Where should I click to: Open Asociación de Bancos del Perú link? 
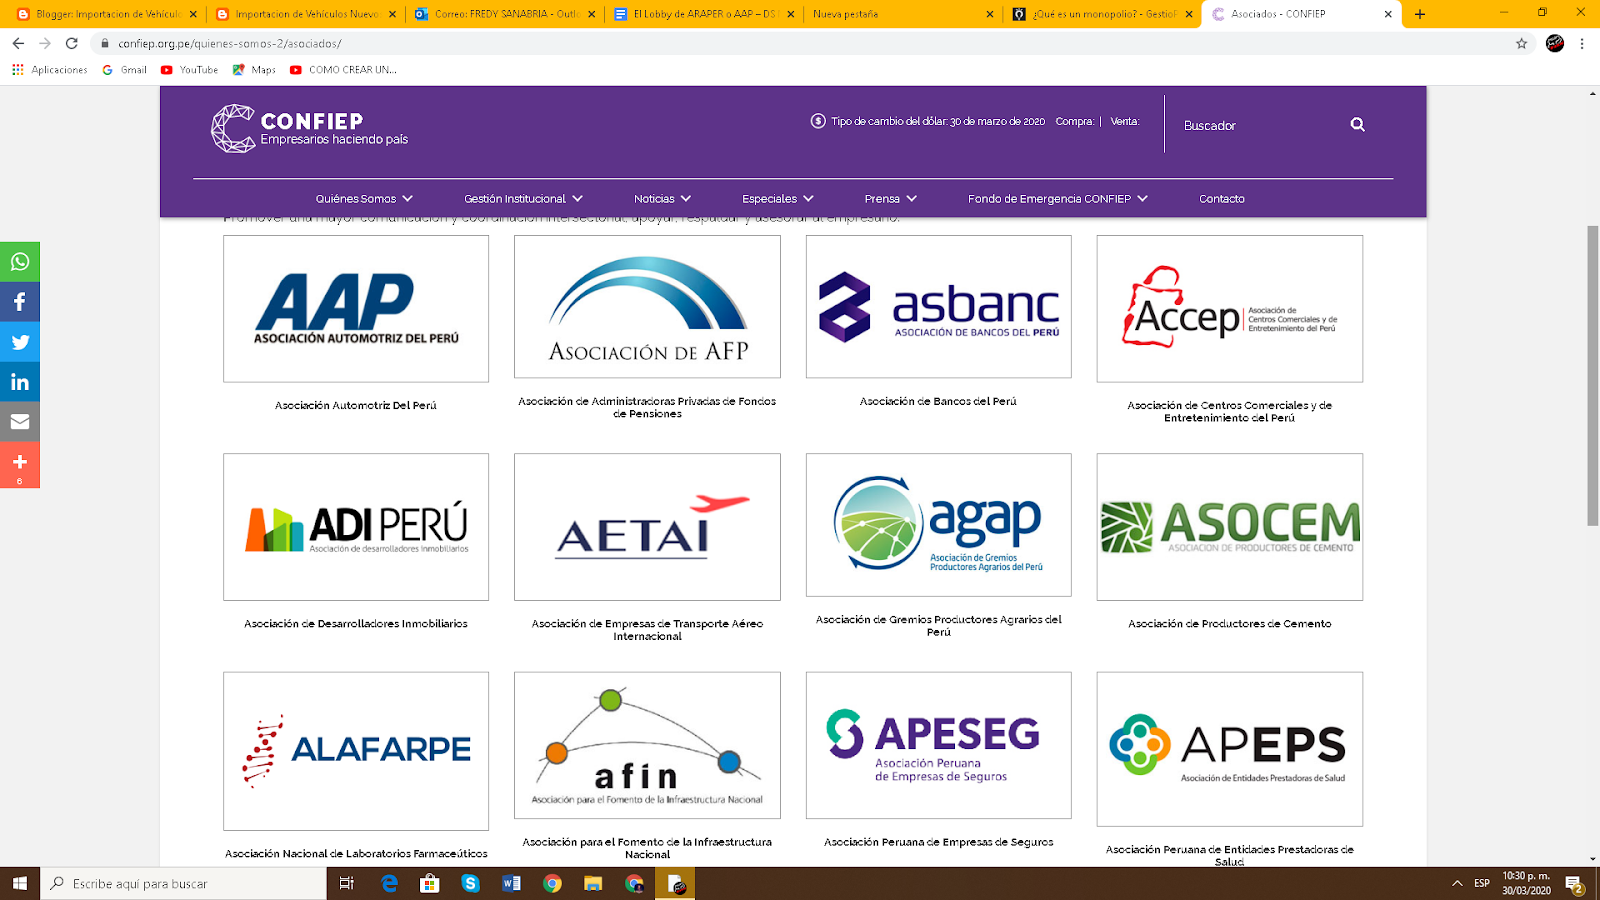938,401
